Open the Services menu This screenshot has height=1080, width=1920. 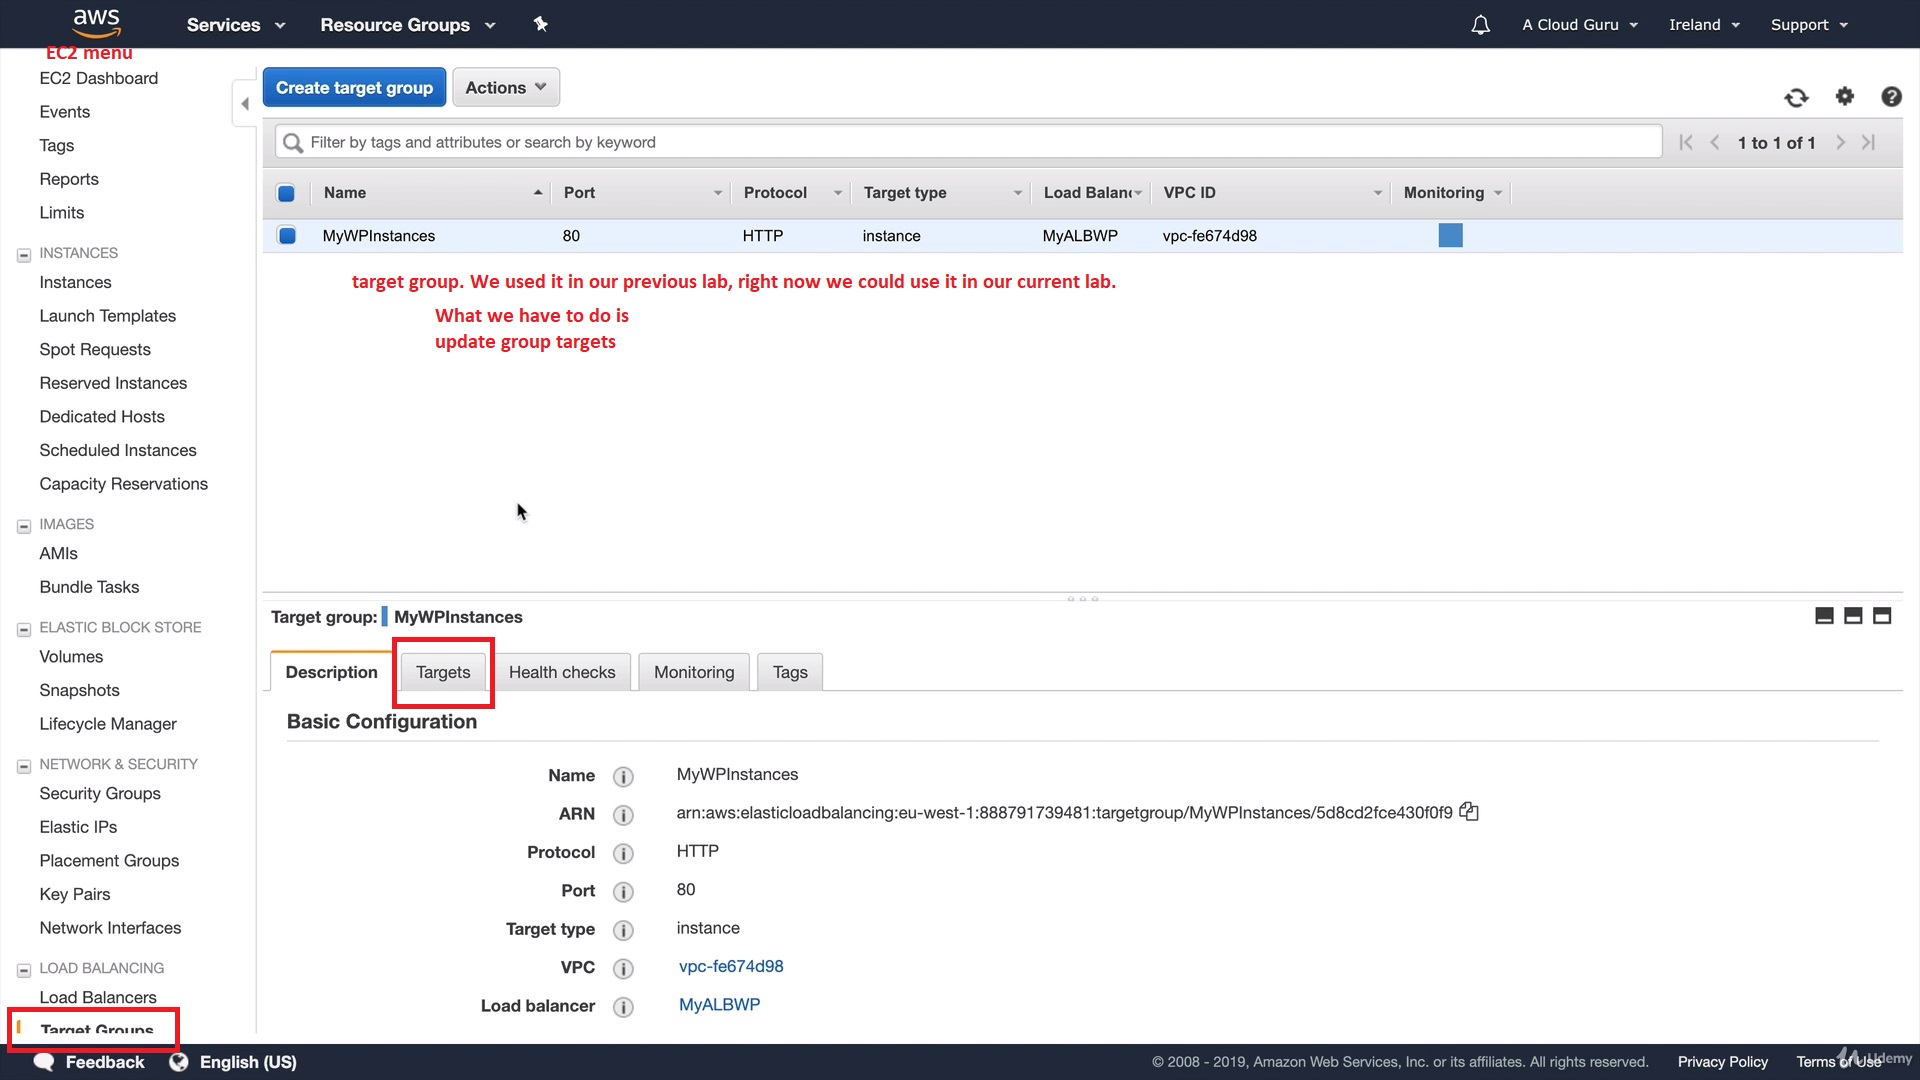pyautogui.click(x=235, y=25)
